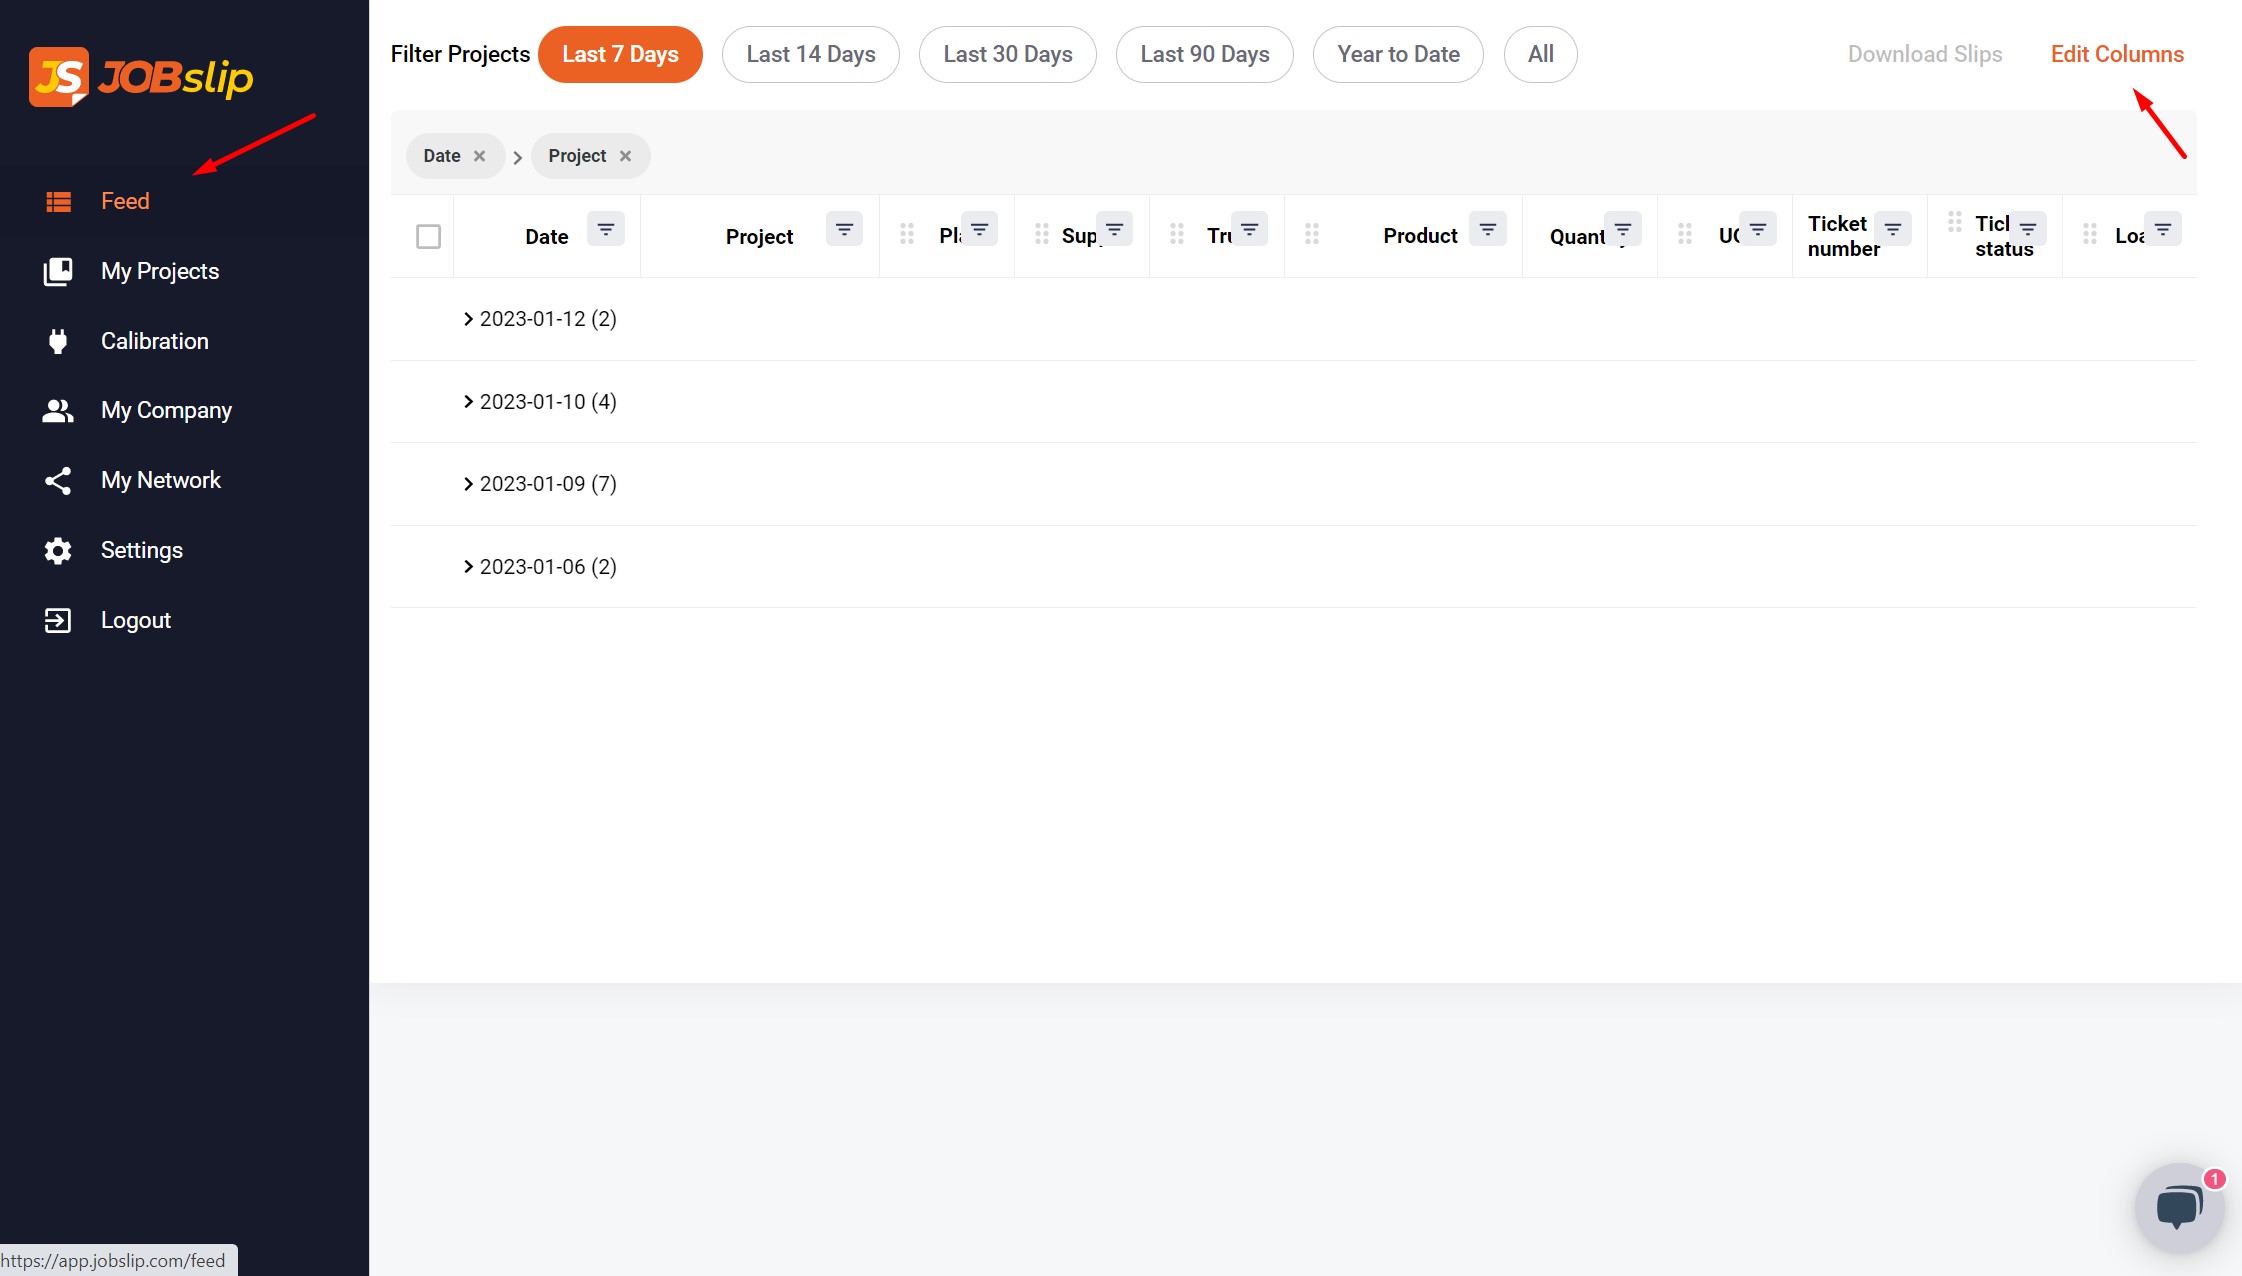Open the chat support bubble
This screenshot has height=1276, width=2242.
pyautogui.click(x=2178, y=1207)
